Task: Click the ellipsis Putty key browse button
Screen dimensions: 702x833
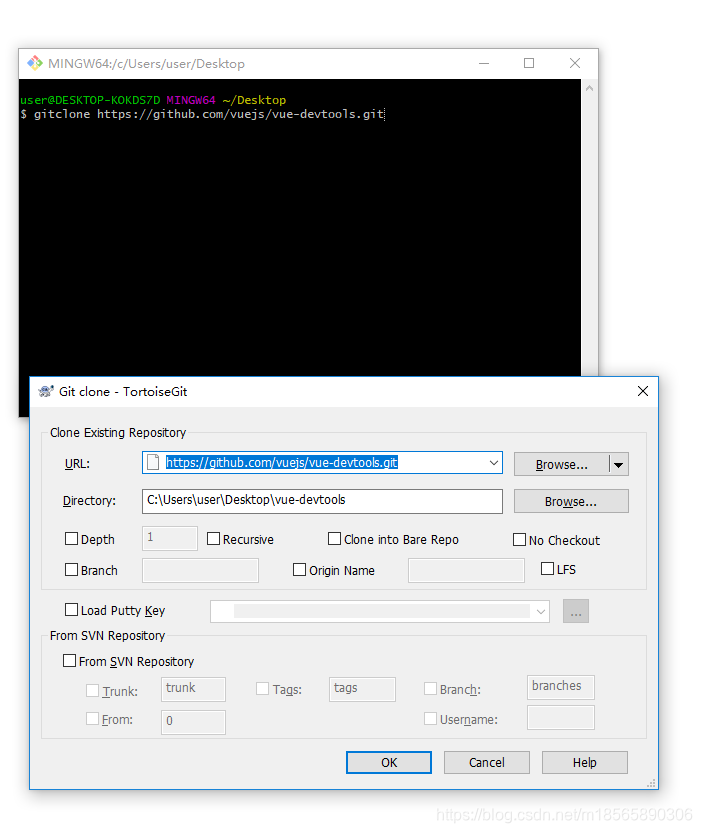Action: tap(576, 611)
